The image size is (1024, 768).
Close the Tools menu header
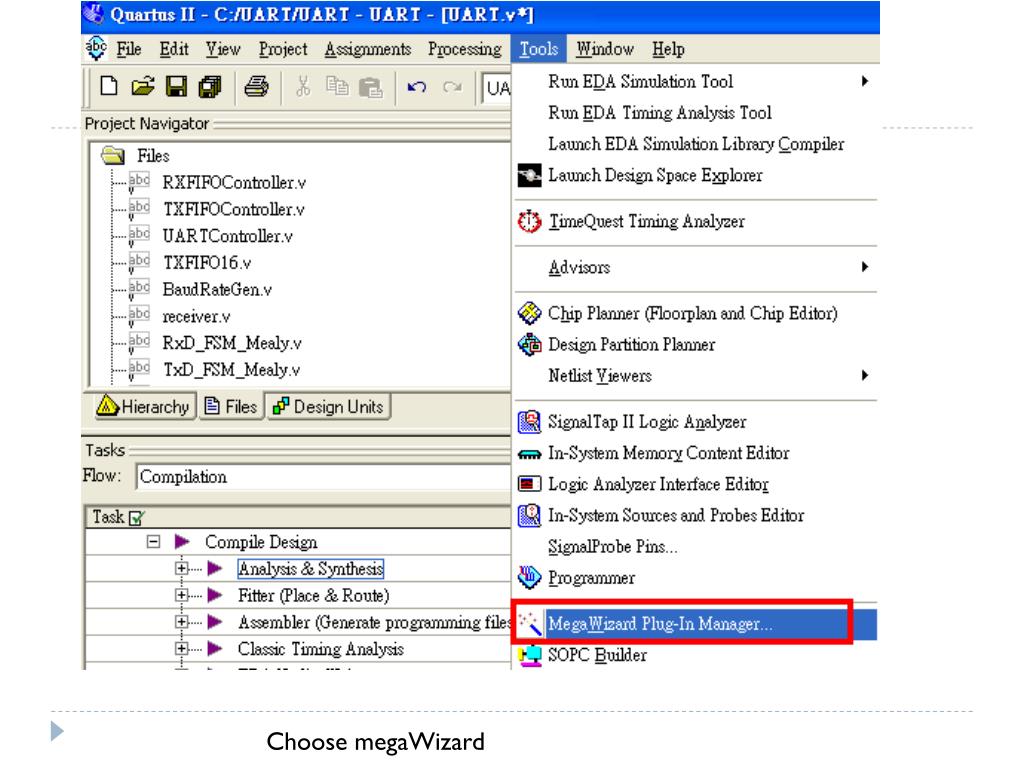[x=539, y=49]
